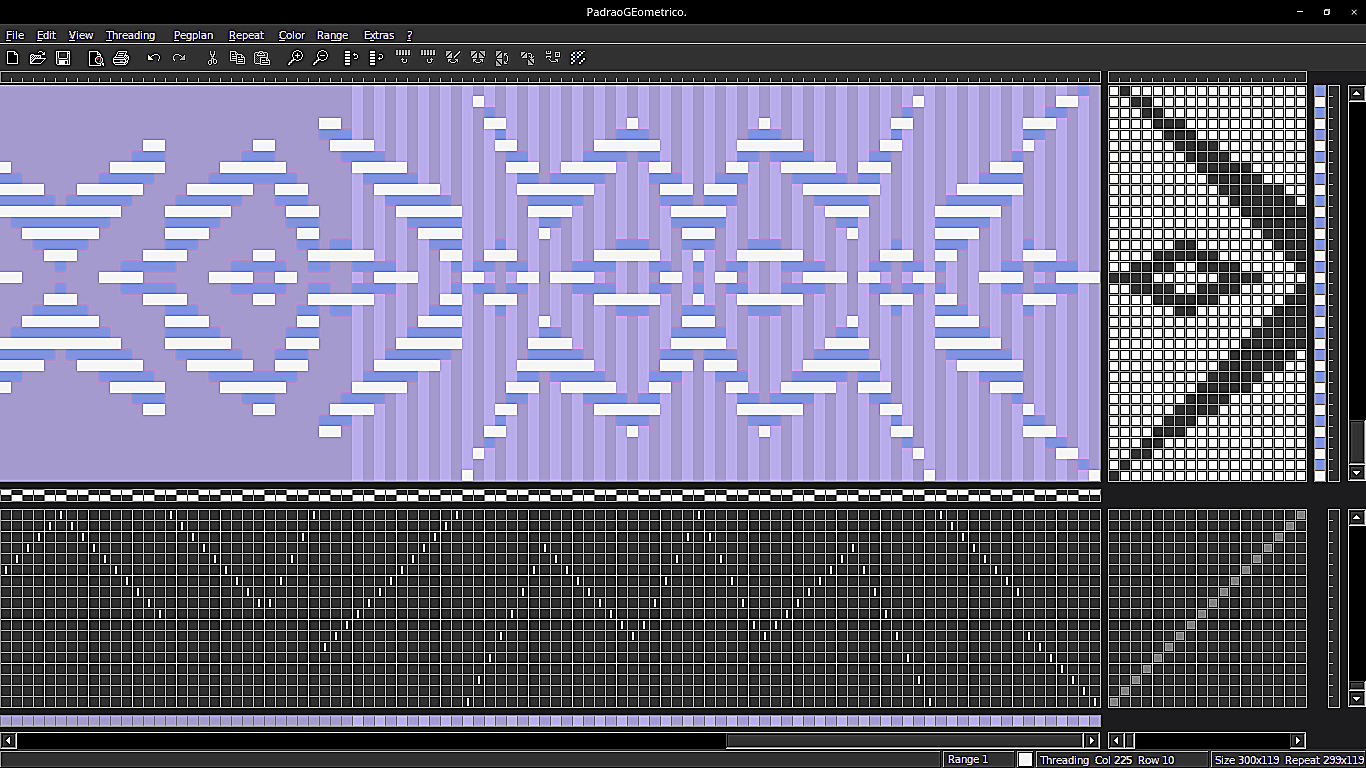This screenshot has height=768, width=1366.
Task: Click stacked-rows icon with arrowhead at bottom
Action: click(x=378, y=58)
